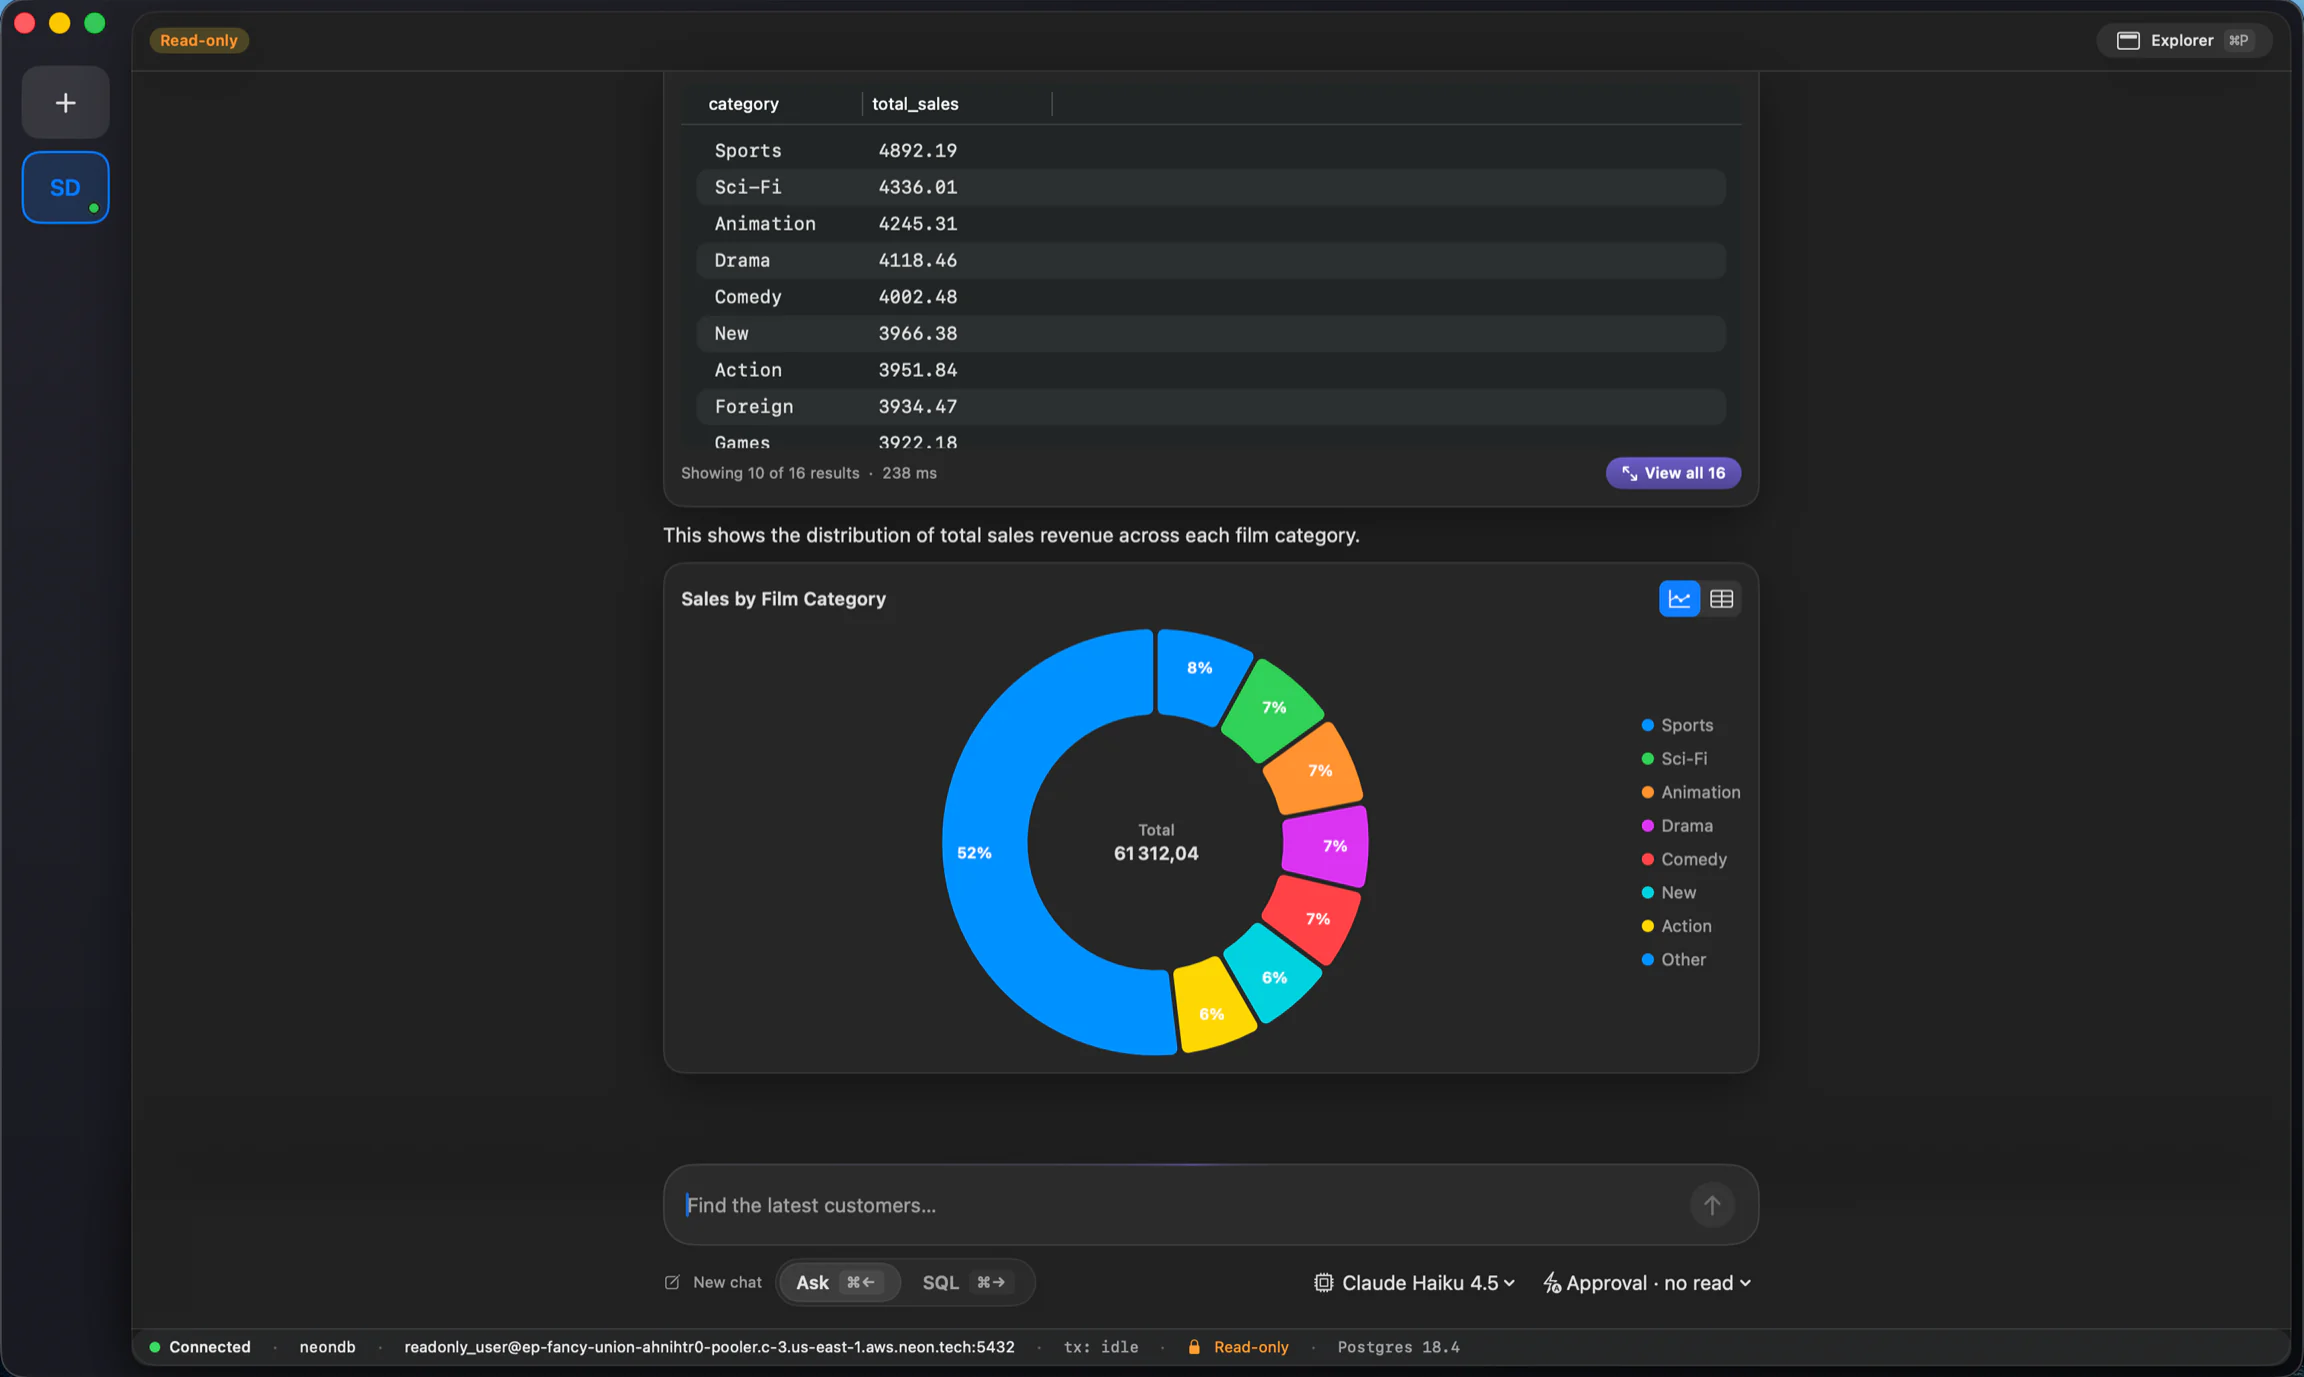Click the orange 7% Animation segment
The width and height of the screenshot is (2304, 1377).
coord(1316,769)
